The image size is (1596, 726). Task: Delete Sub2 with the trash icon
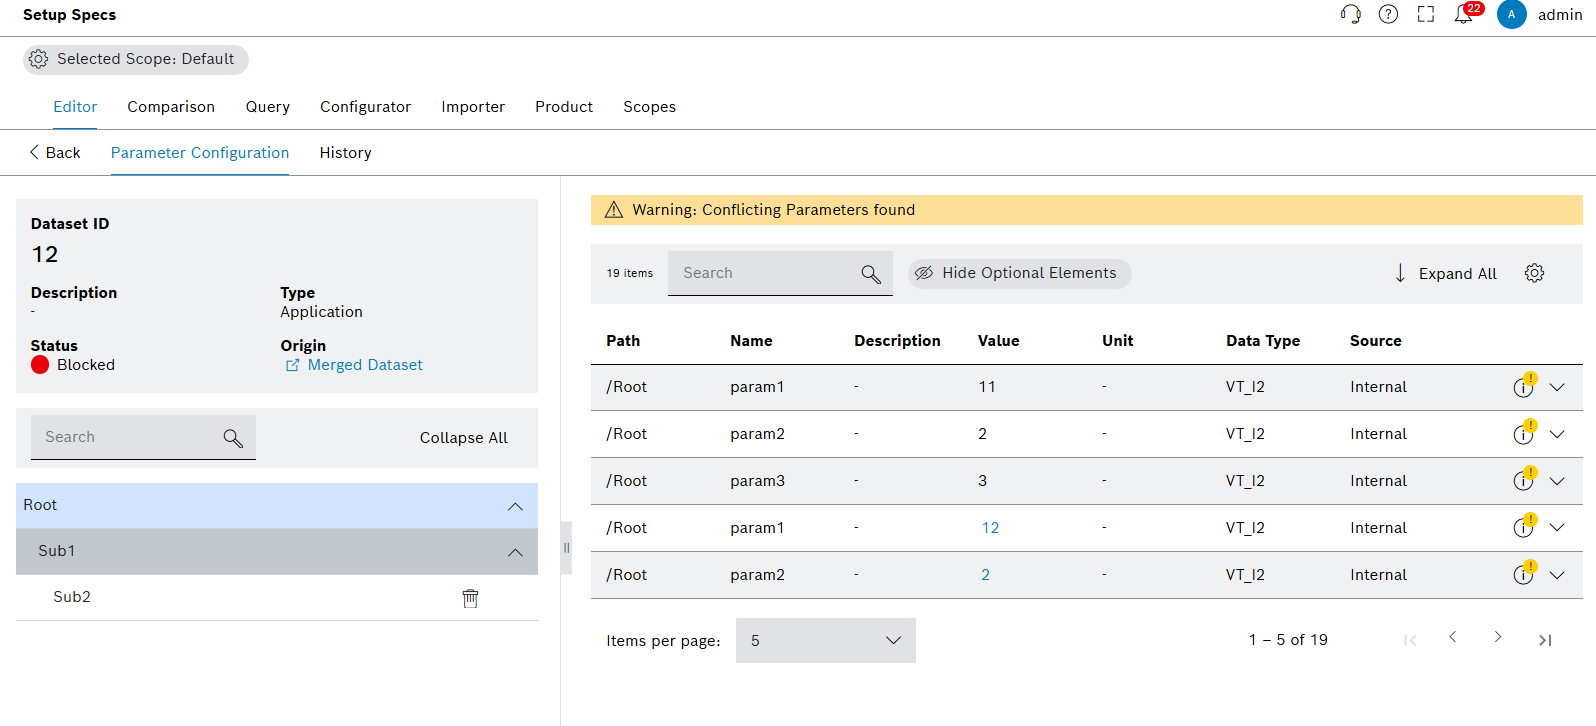(x=470, y=598)
